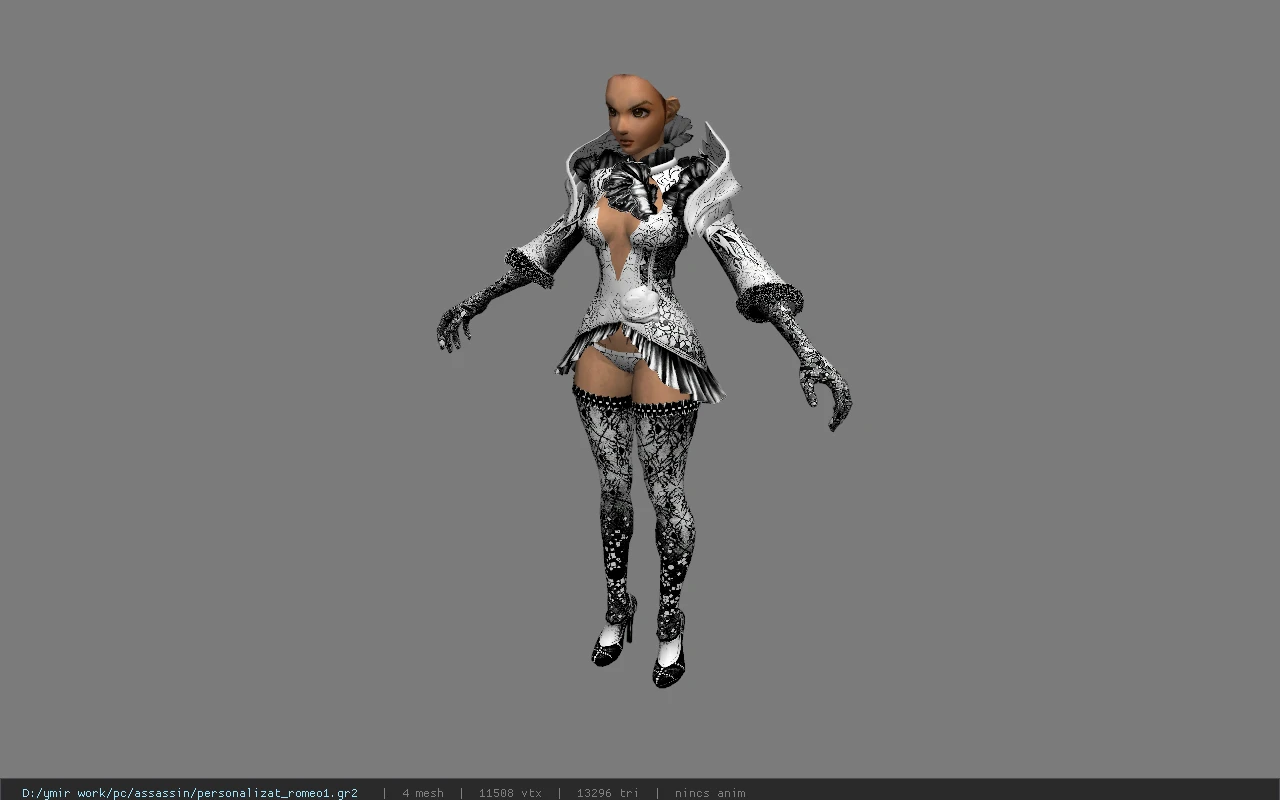Click the 3D character model in viewport
1280x800 pixels.
pyautogui.click(x=643, y=380)
